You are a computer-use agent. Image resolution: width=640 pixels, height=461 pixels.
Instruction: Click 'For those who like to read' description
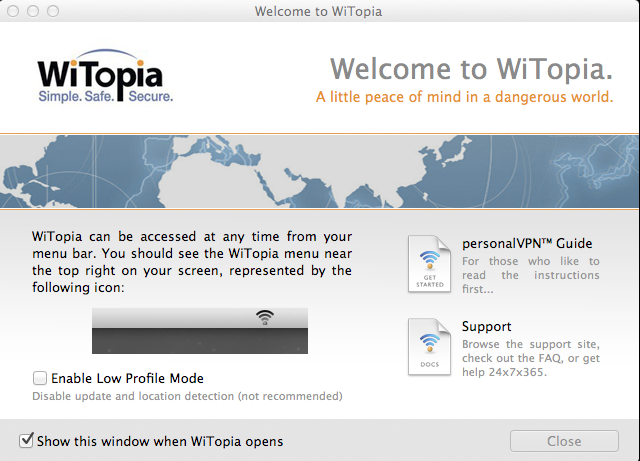point(531,275)
